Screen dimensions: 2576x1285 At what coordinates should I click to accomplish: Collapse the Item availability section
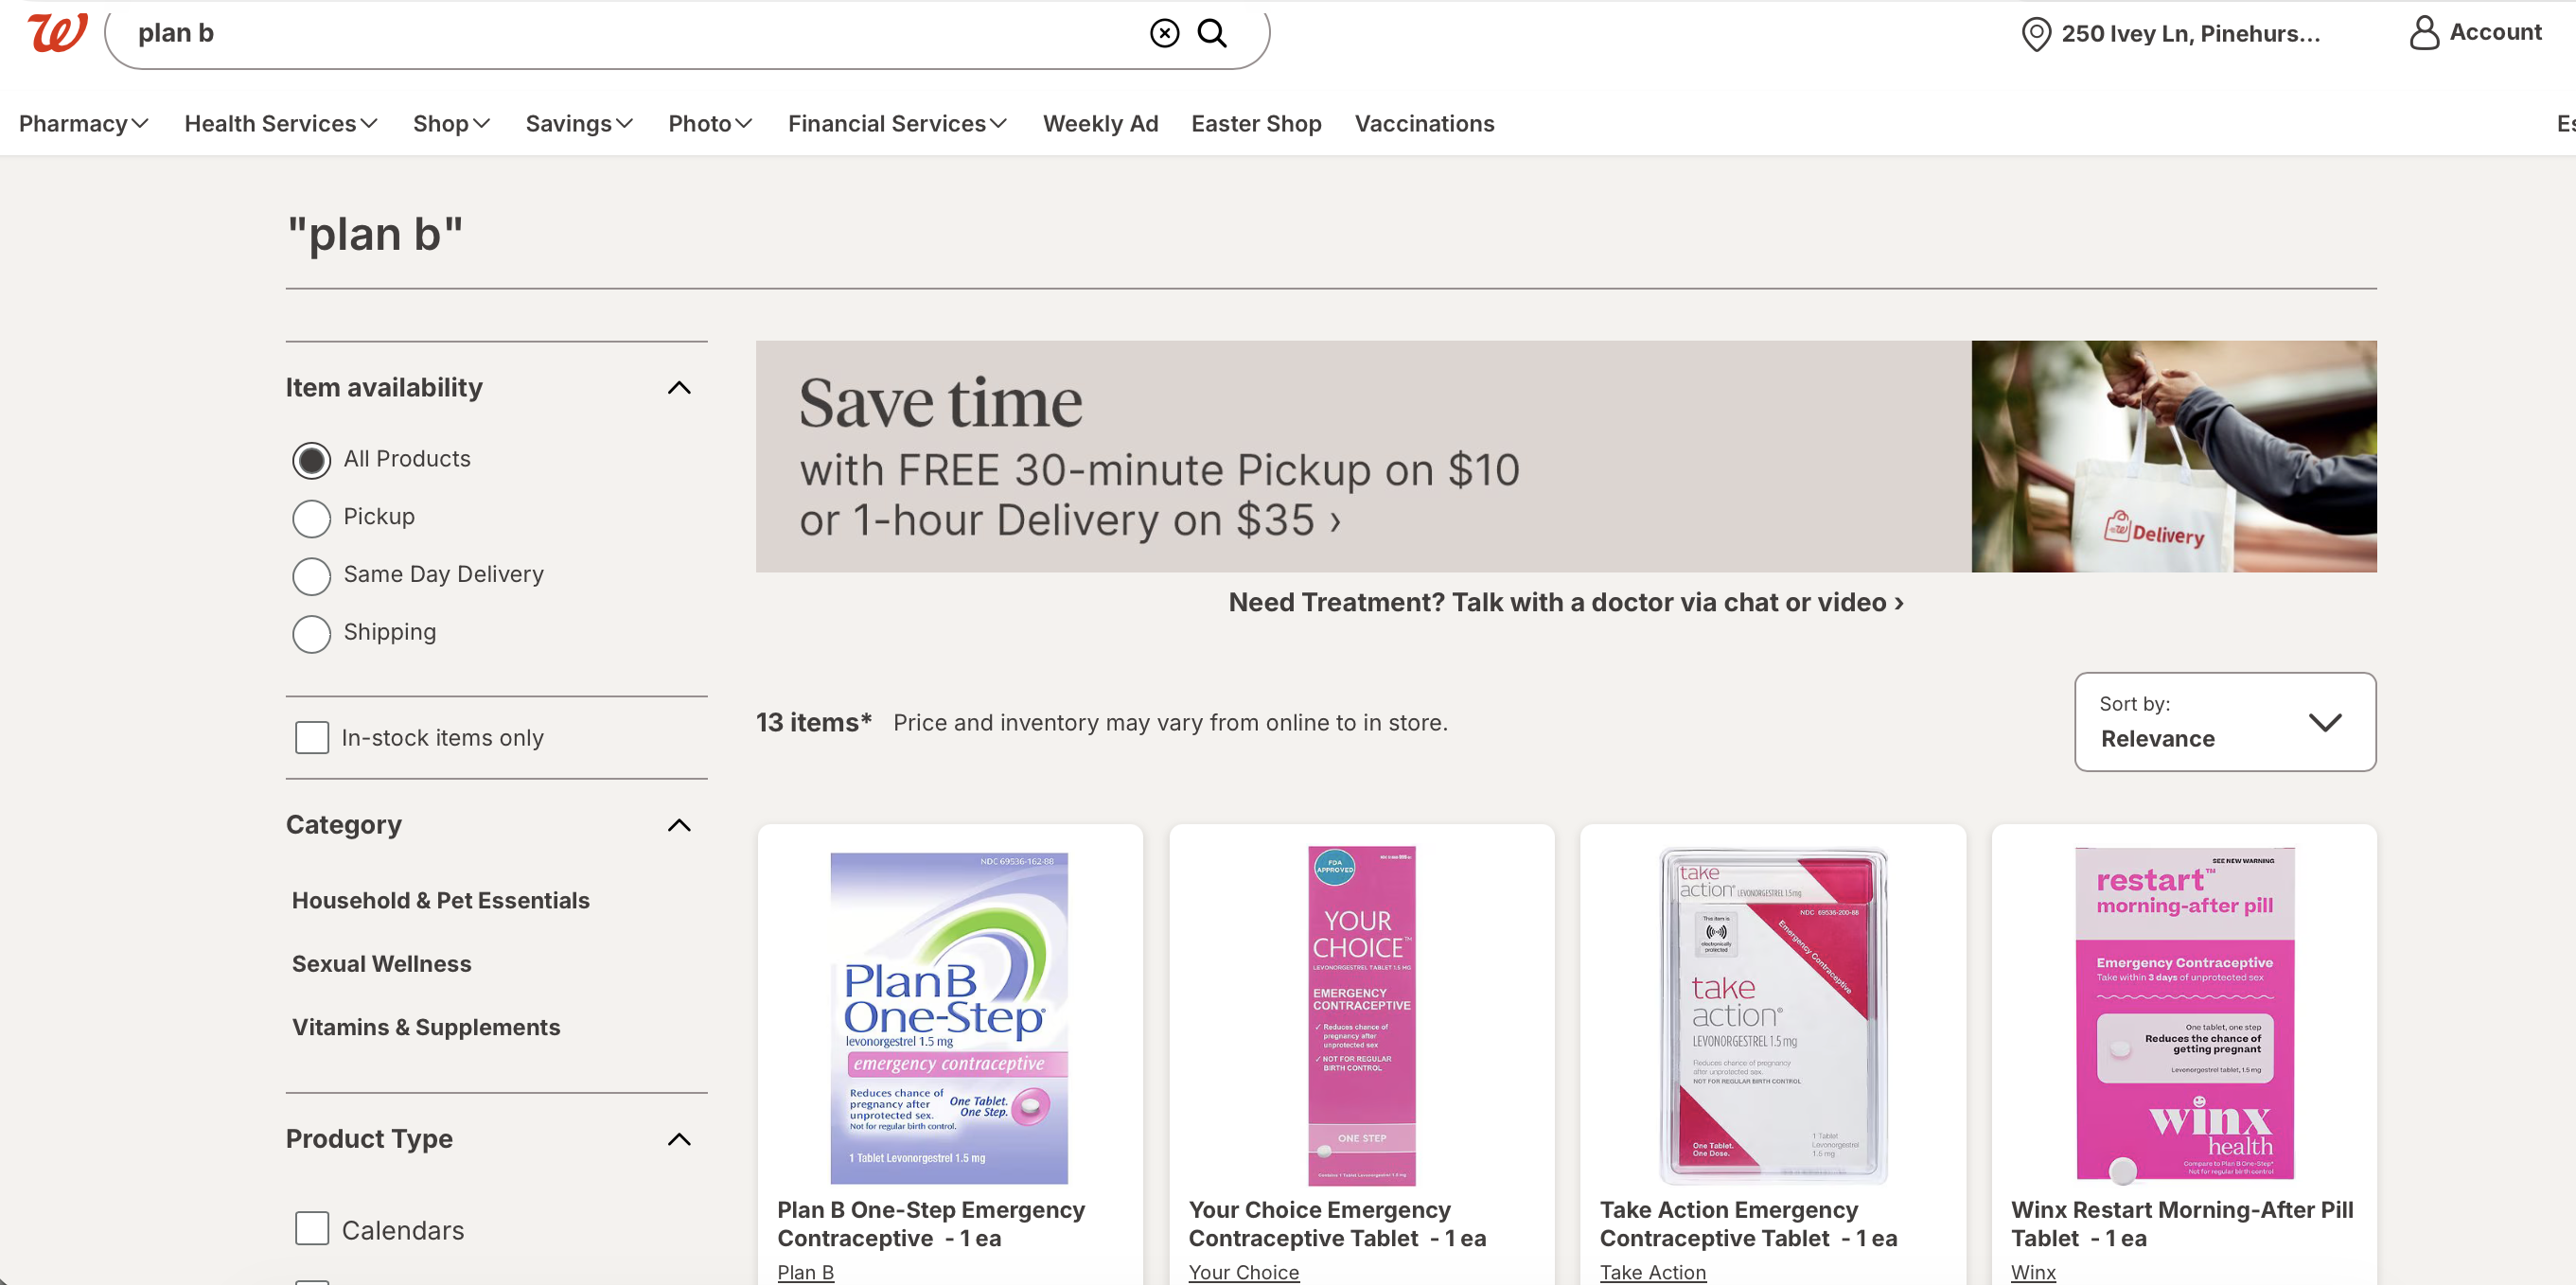(x=679, y=388)
